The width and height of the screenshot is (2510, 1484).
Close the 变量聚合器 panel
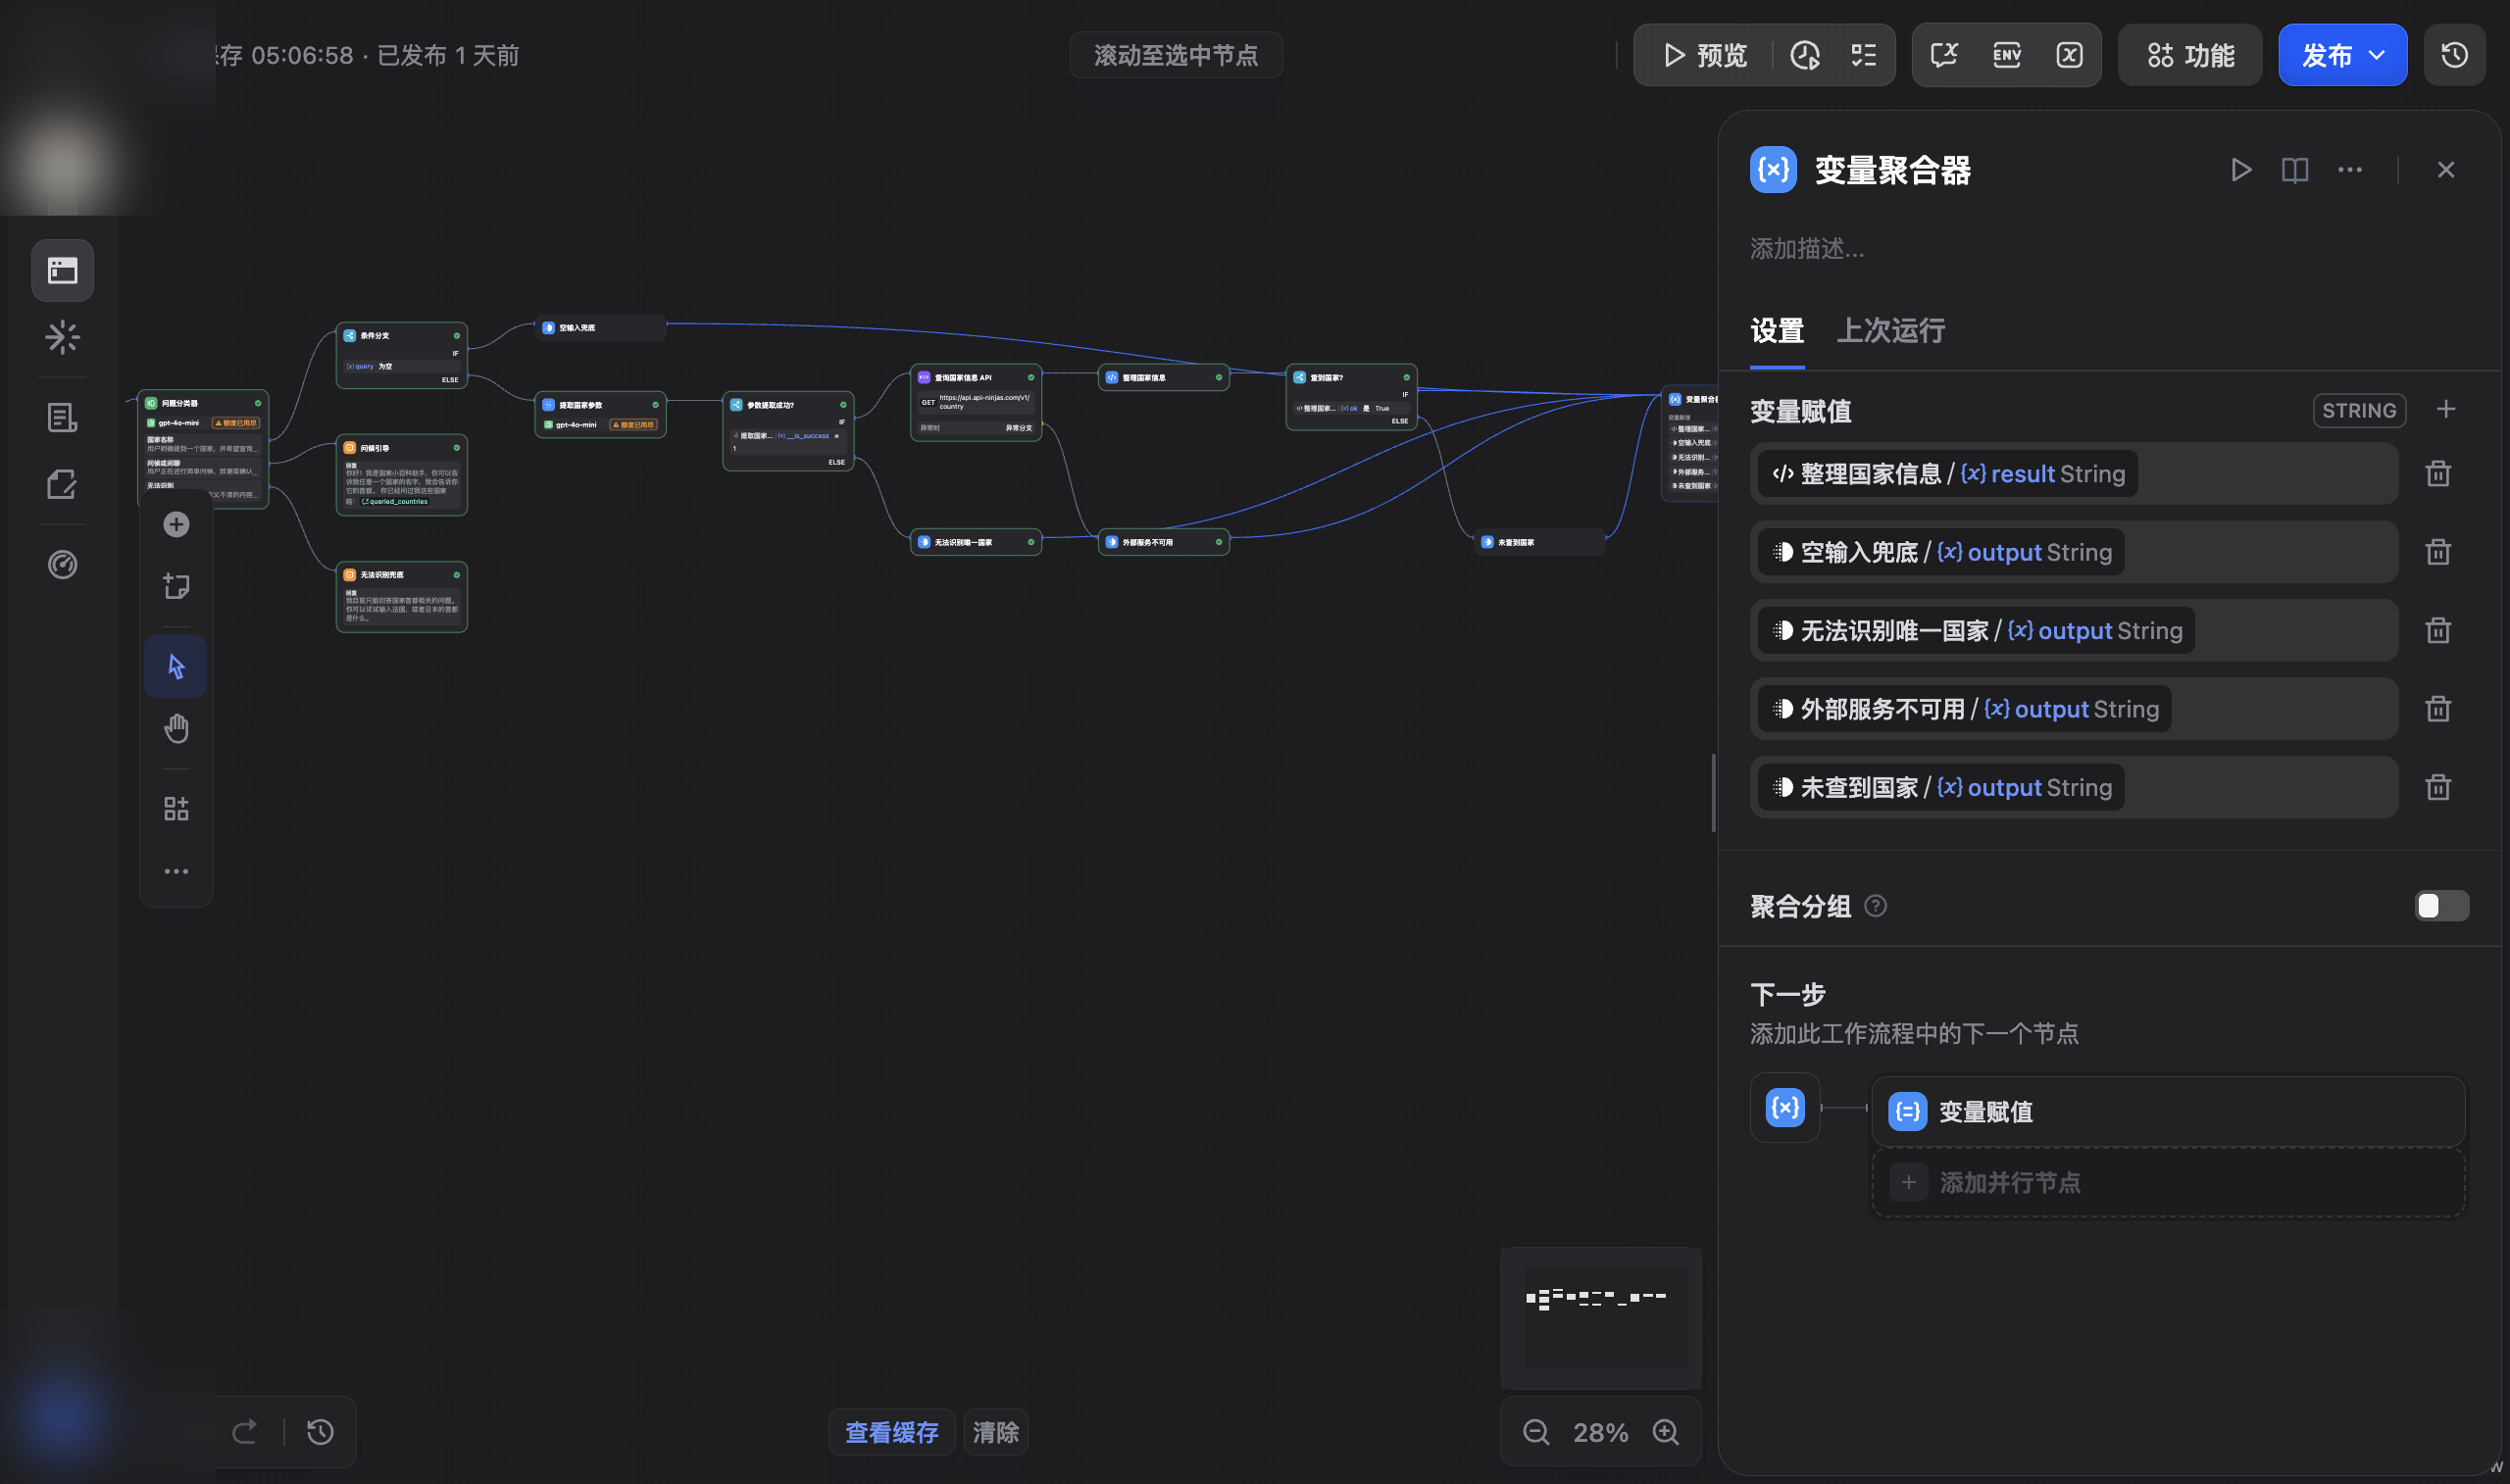point(2445,170)
